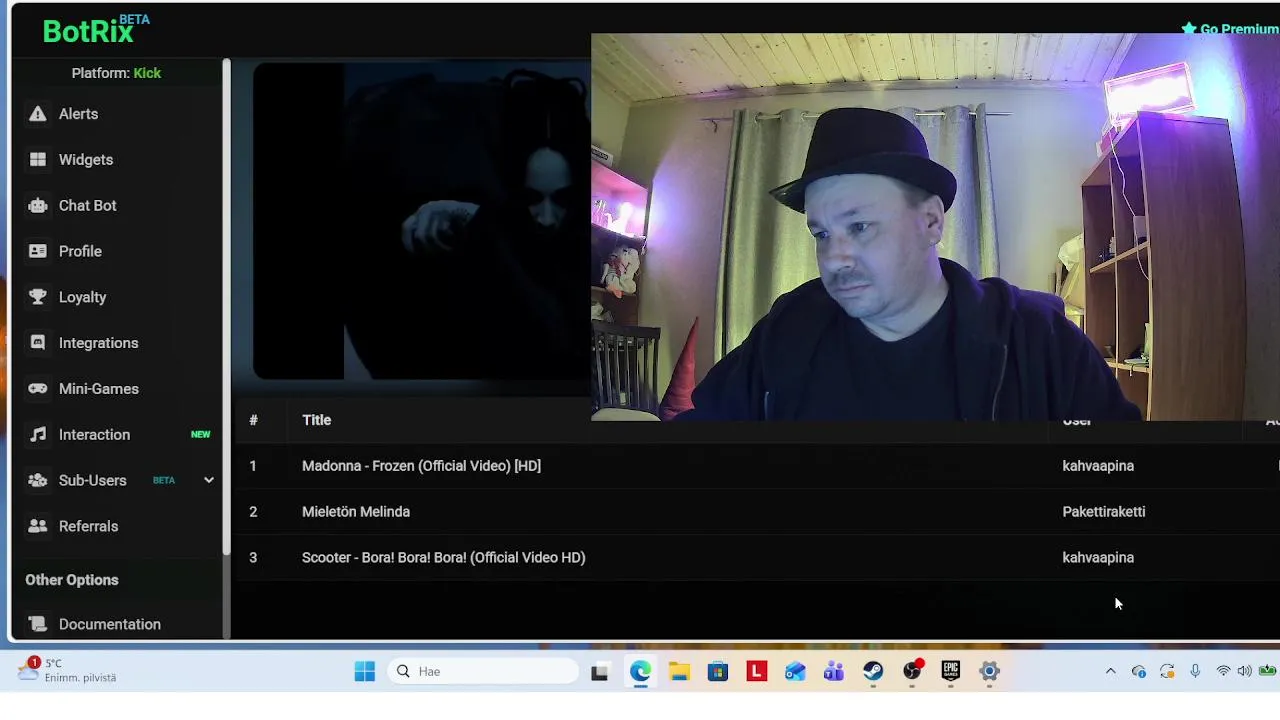Click the song request video player
Viewport: 1280px width, 720px height.
click(x=421, y=221)
